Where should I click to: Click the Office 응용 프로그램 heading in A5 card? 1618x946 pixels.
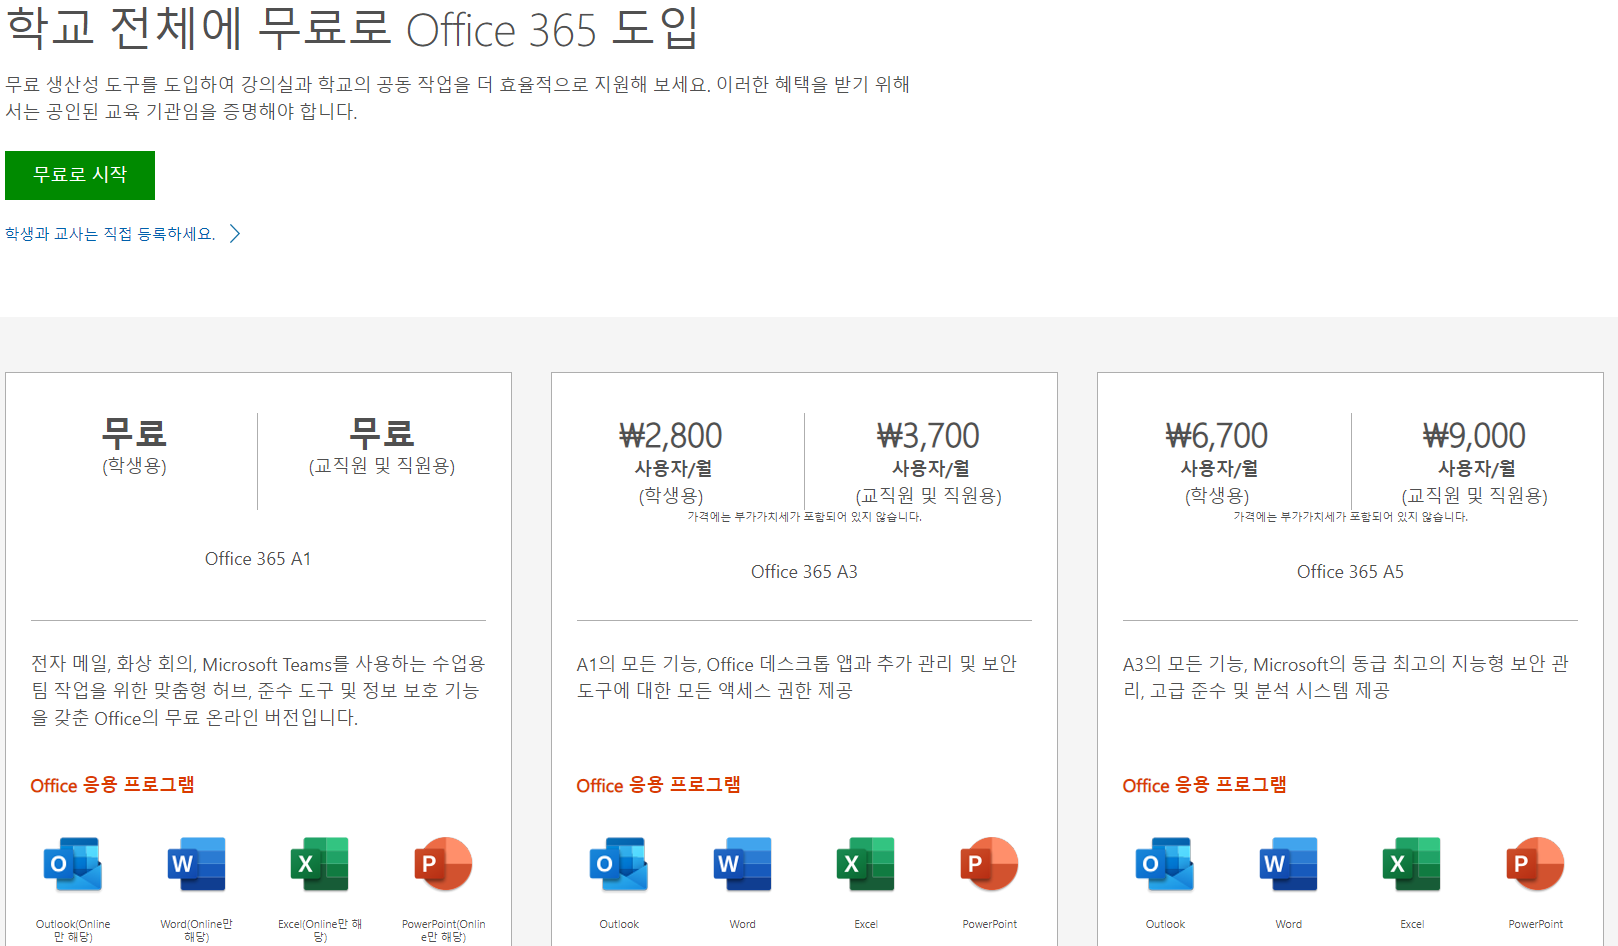[1204, 786]
